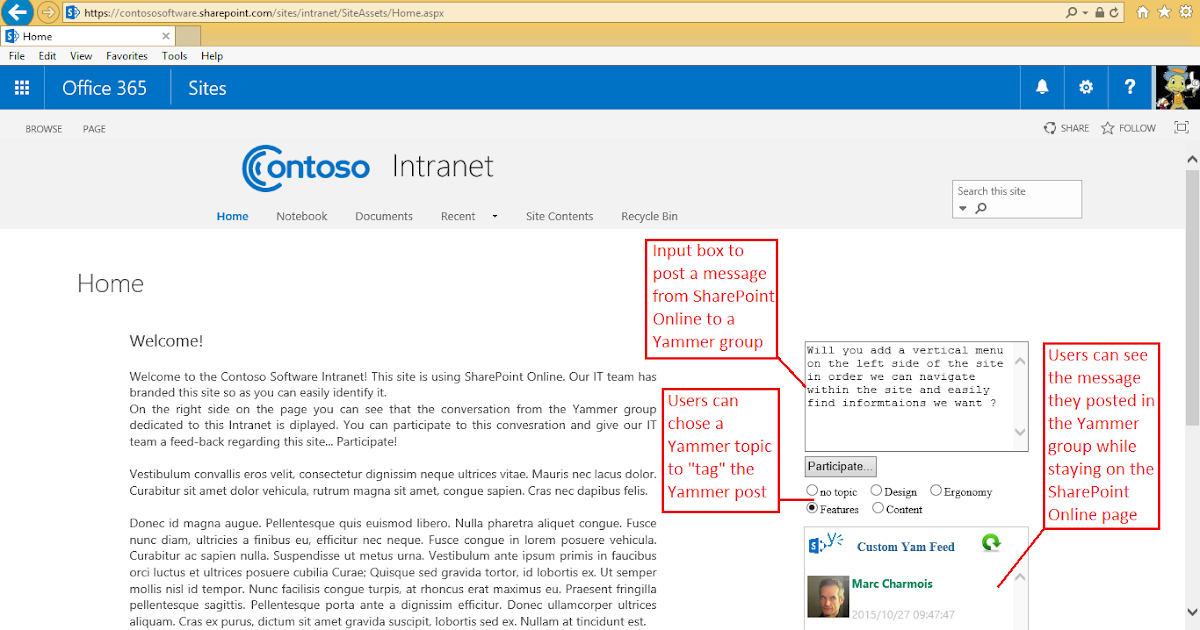Open the File menu
Image resolution: width=1200 pixels, height=630 pixels.
(17, 56)
